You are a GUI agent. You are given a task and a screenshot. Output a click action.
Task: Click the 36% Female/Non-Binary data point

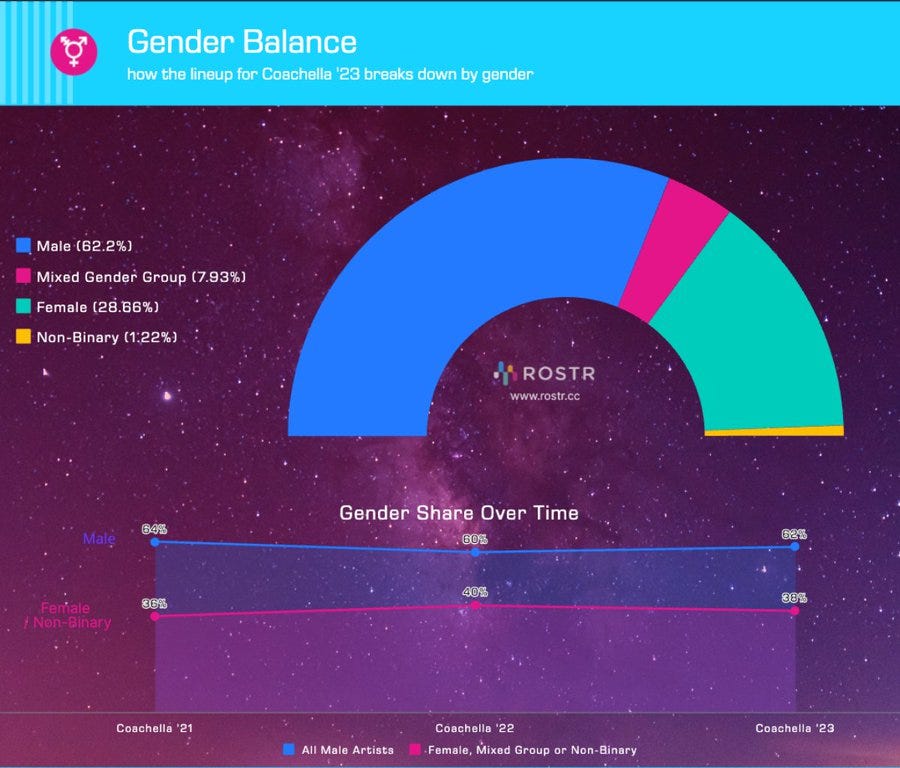[x=154, y=616]
